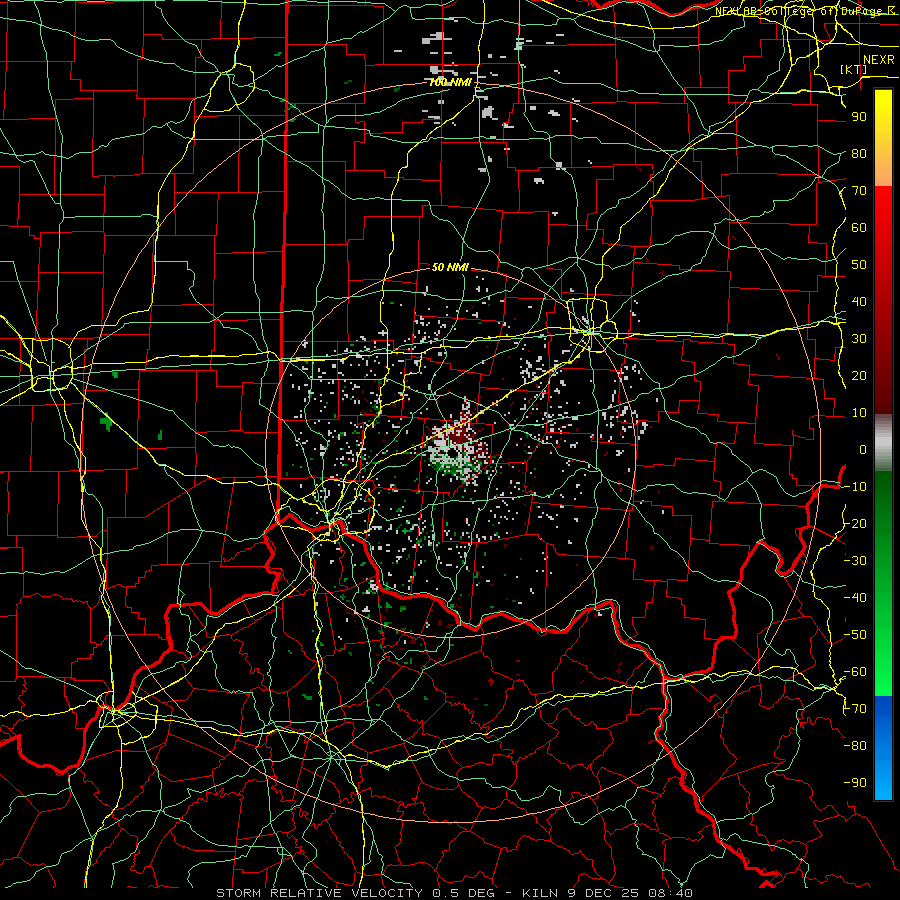The image size is (900, 900).
Task: Click the positive '60' velocity scale label
Action: point(859,228)
